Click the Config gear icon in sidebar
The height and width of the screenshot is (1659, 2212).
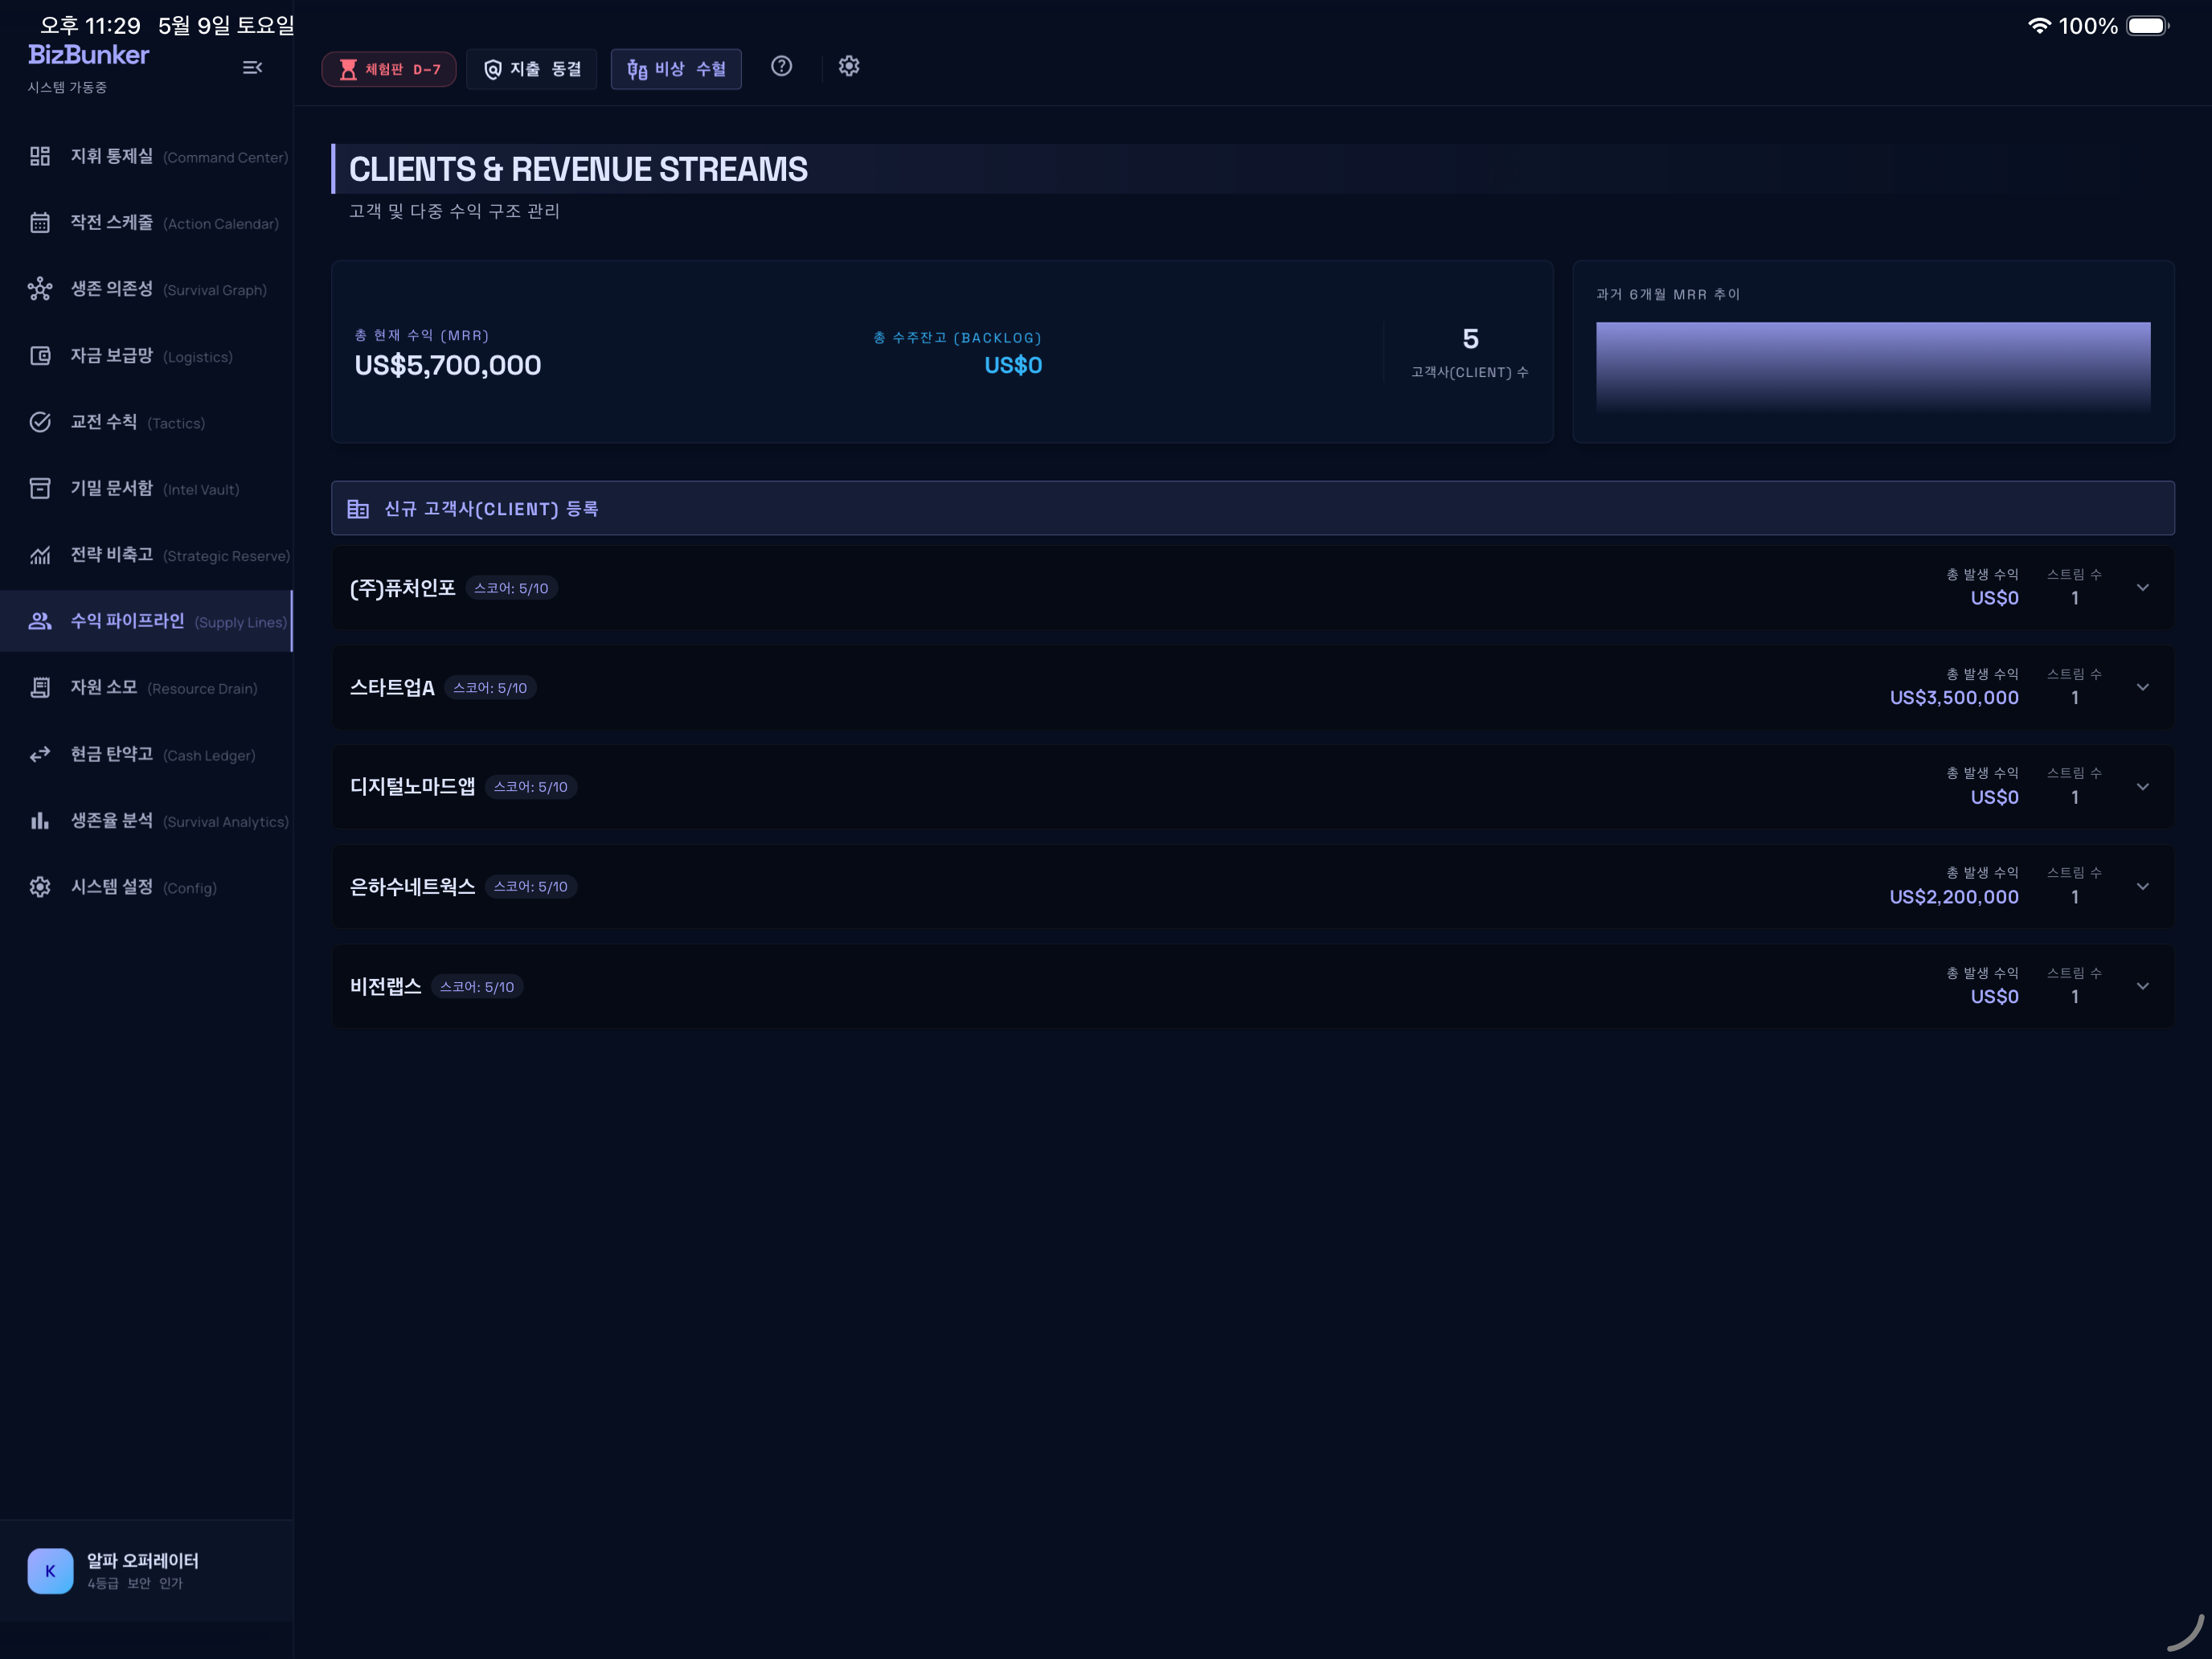(x=40, y=887)
